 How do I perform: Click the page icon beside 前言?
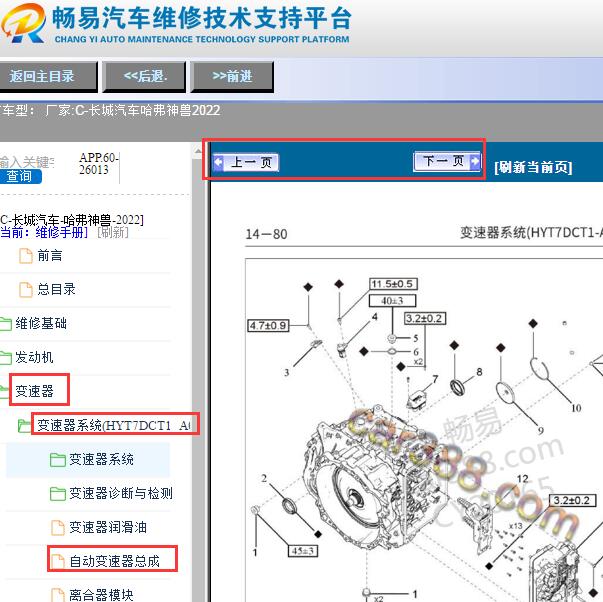26,256
